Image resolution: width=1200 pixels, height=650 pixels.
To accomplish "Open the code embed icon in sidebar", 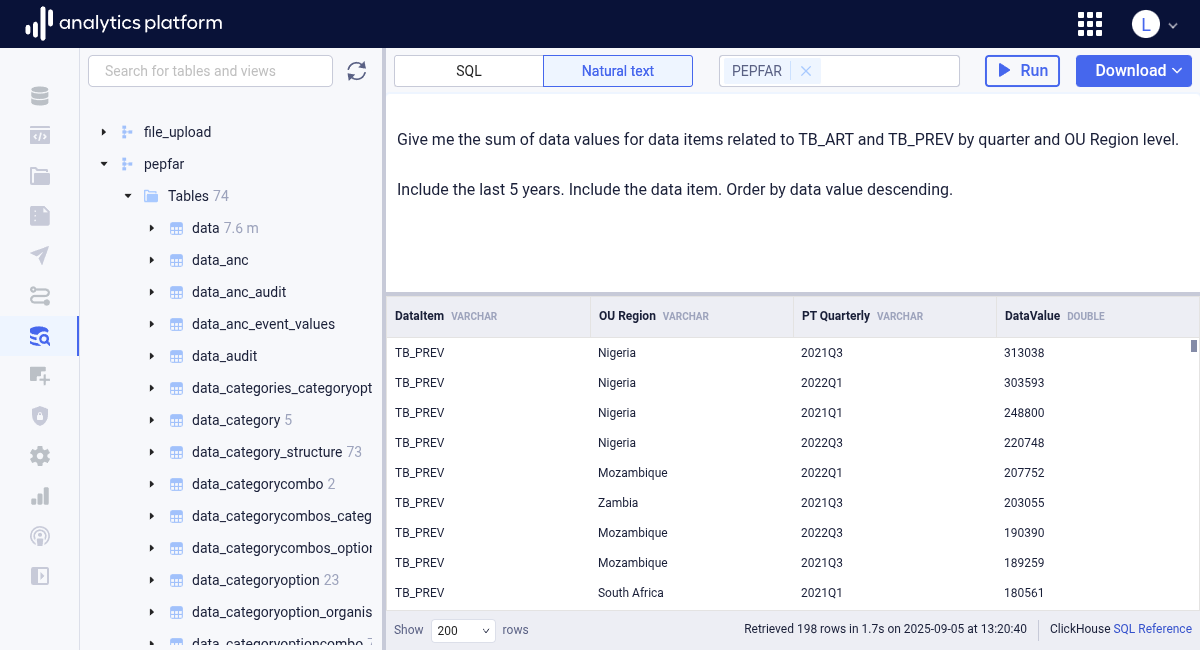I will (x=40, y=136).
